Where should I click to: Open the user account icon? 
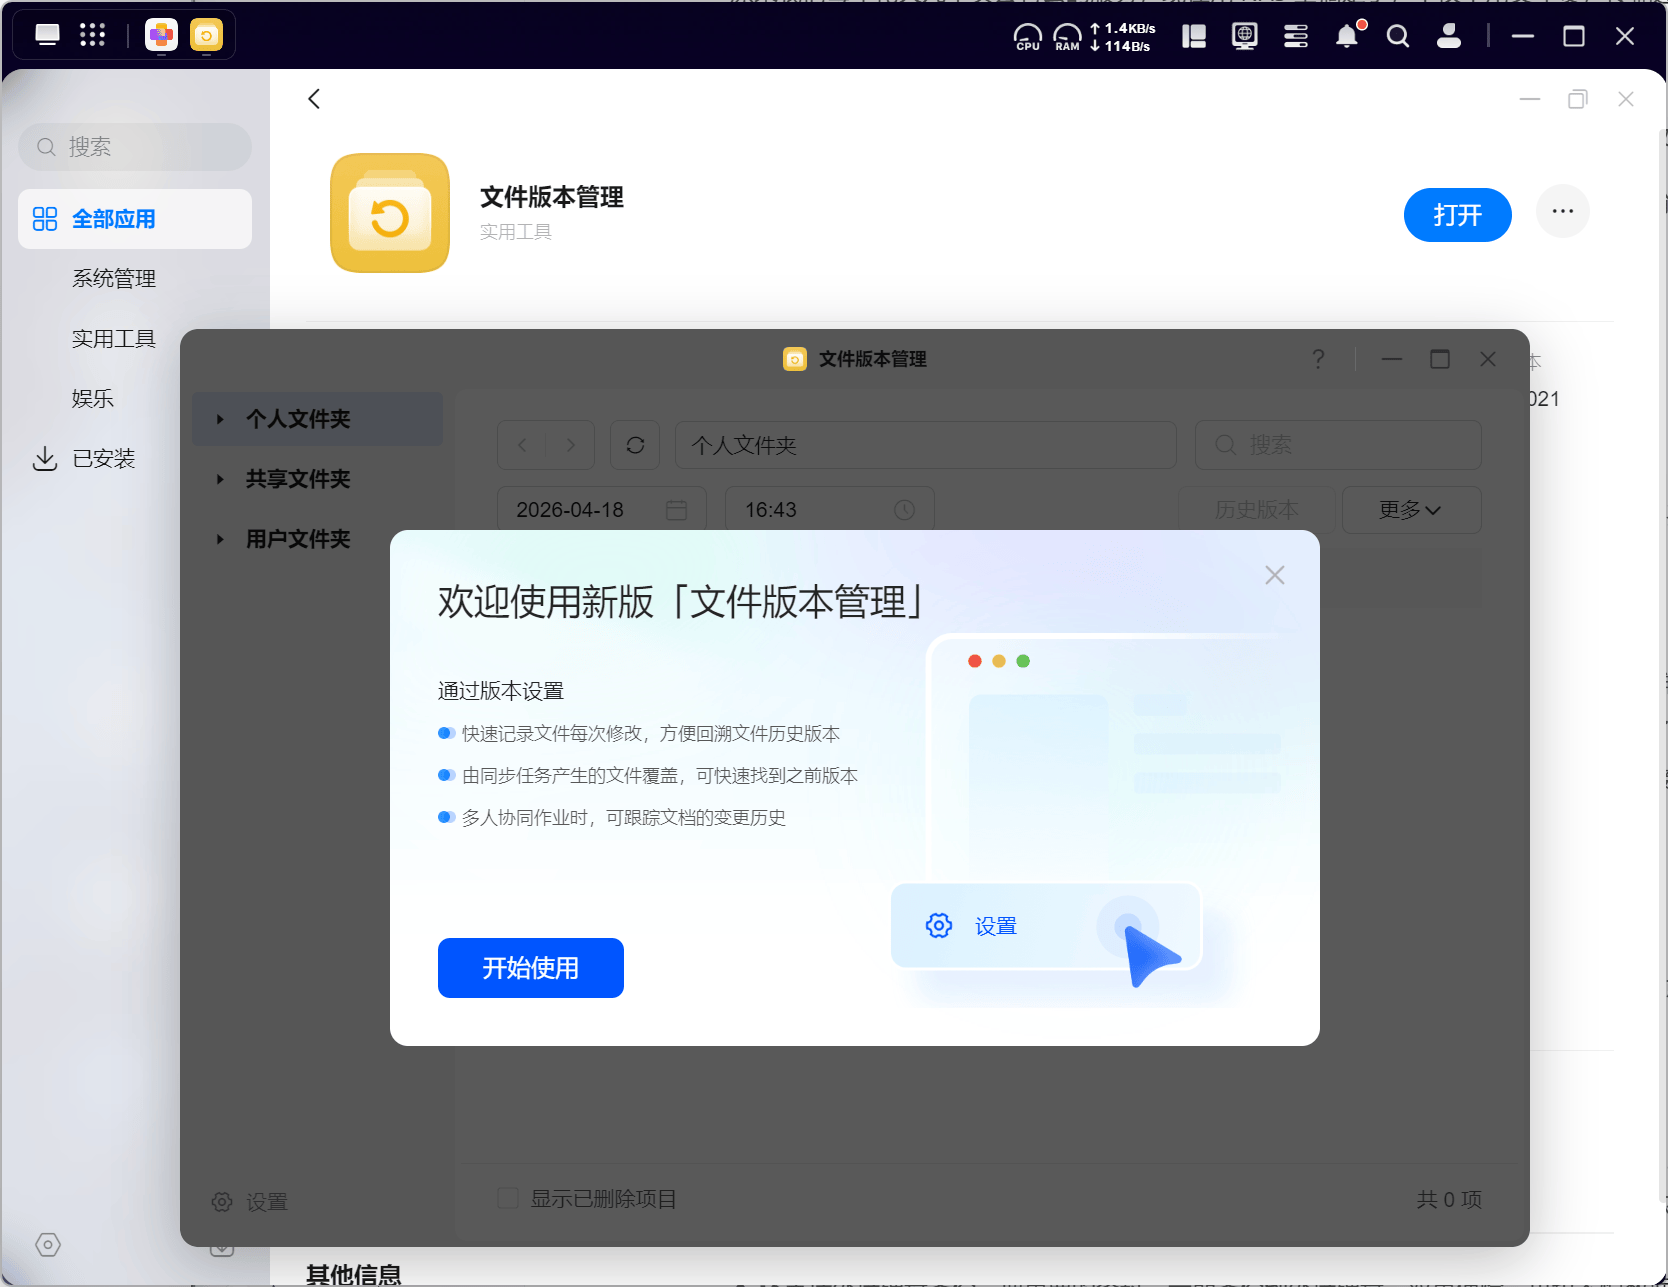click(x=1448, y=37)
